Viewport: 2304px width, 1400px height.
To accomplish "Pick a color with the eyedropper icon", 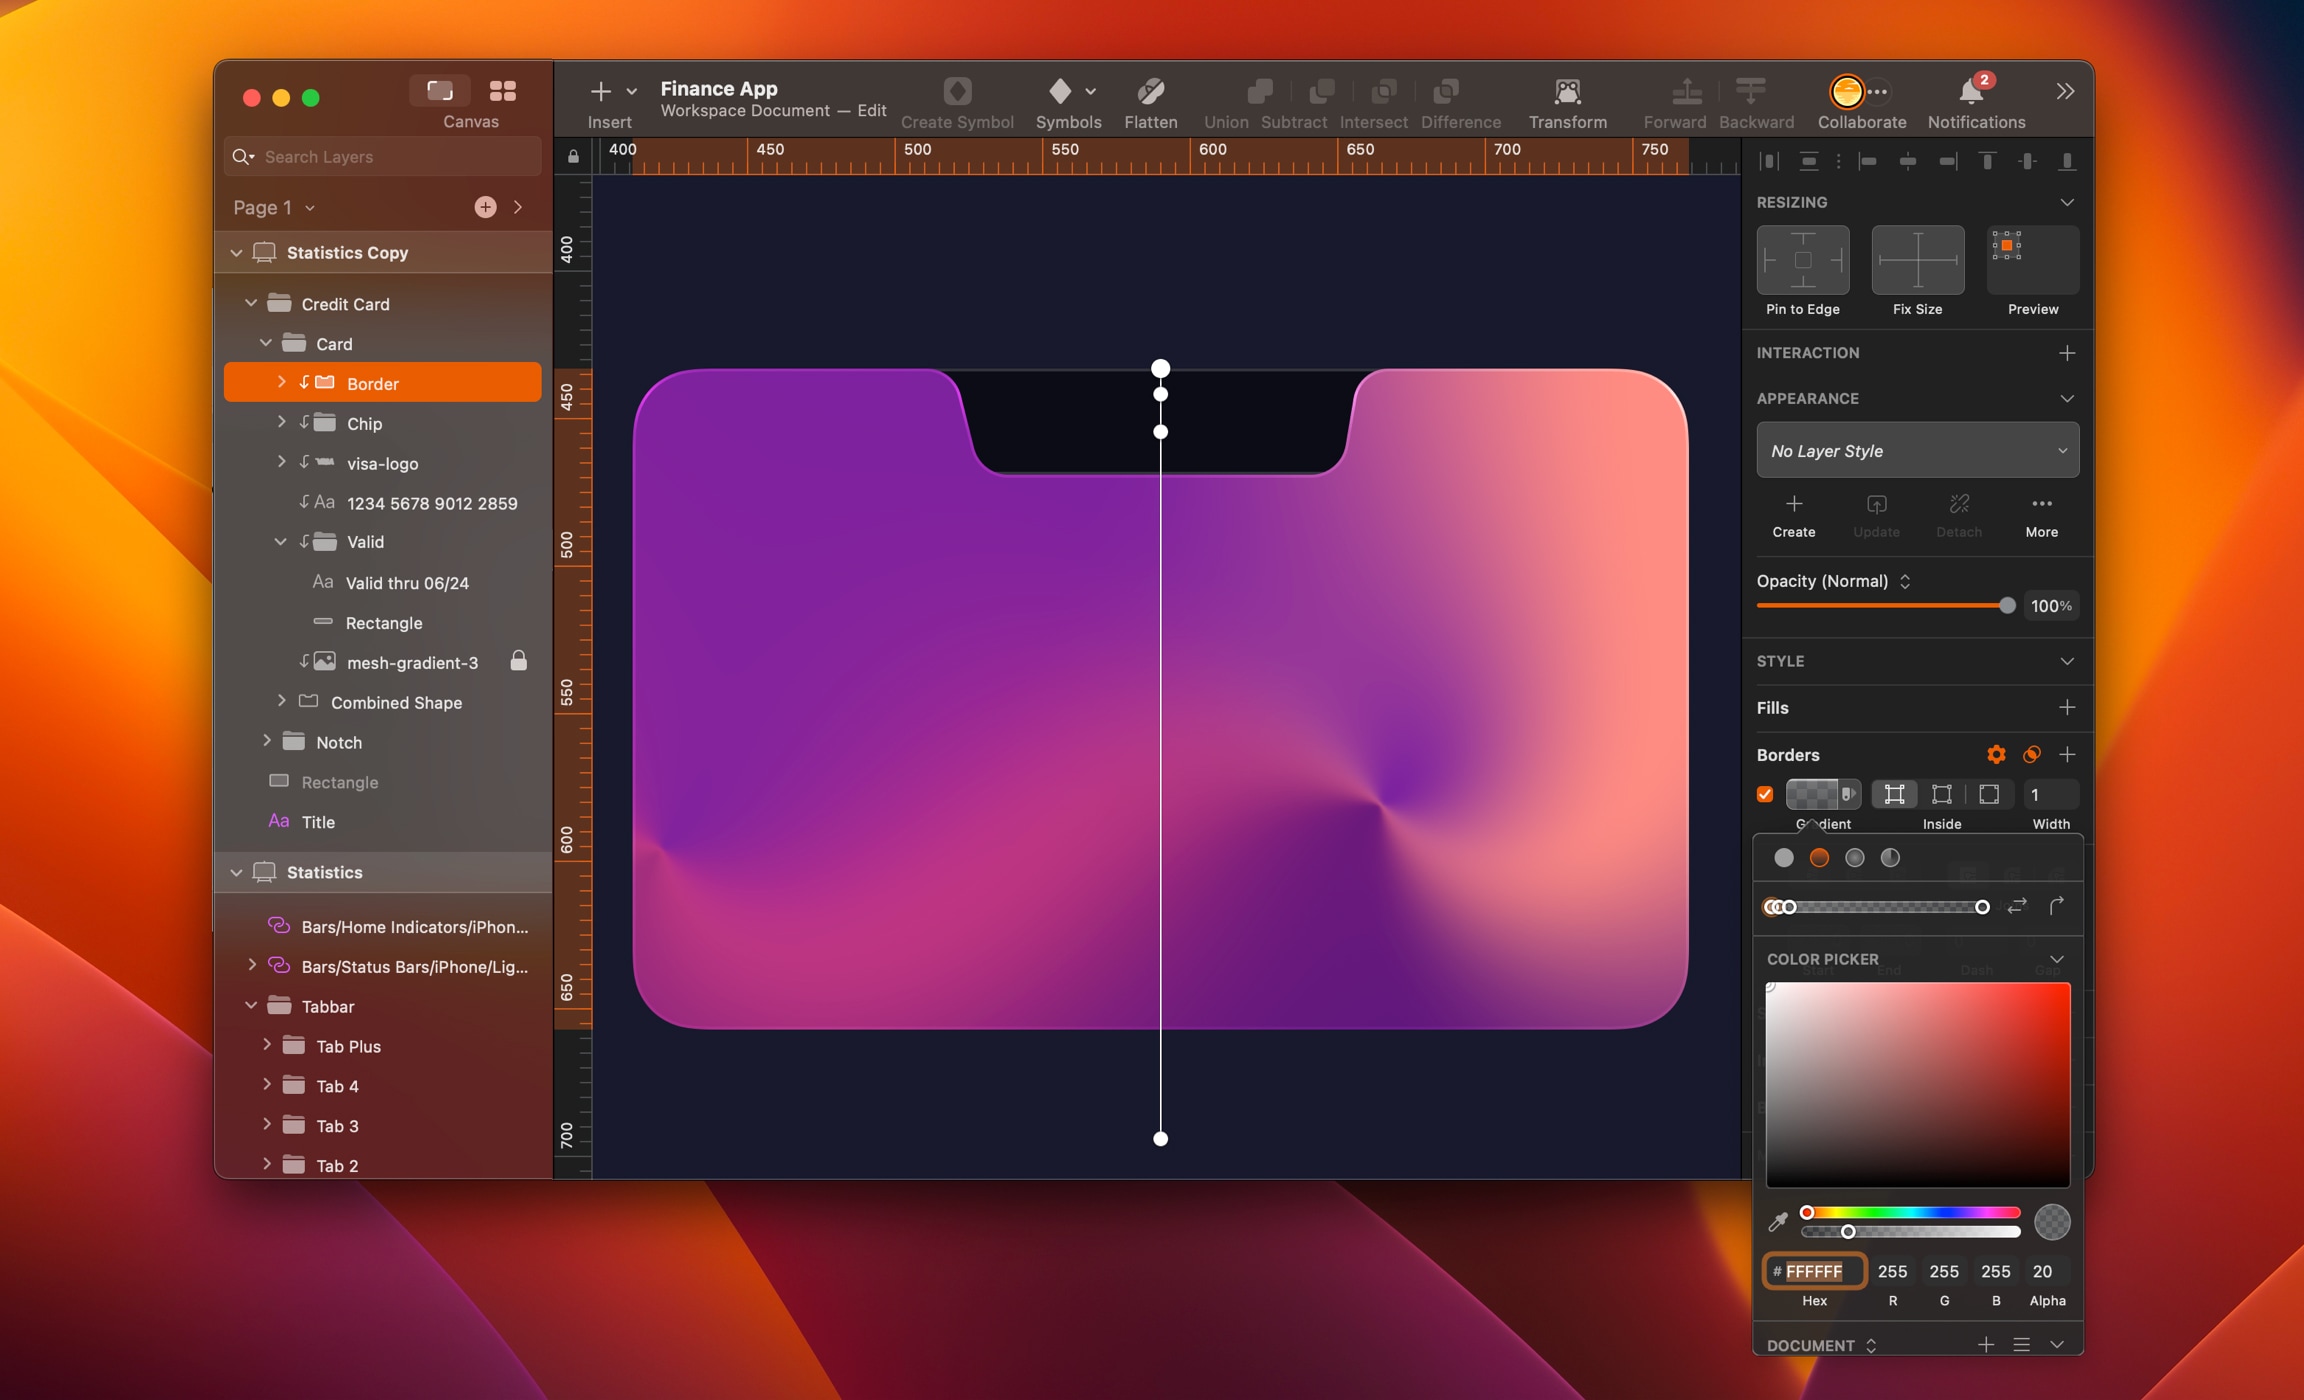I will pyautogui.click(x=1779, y=1221).
